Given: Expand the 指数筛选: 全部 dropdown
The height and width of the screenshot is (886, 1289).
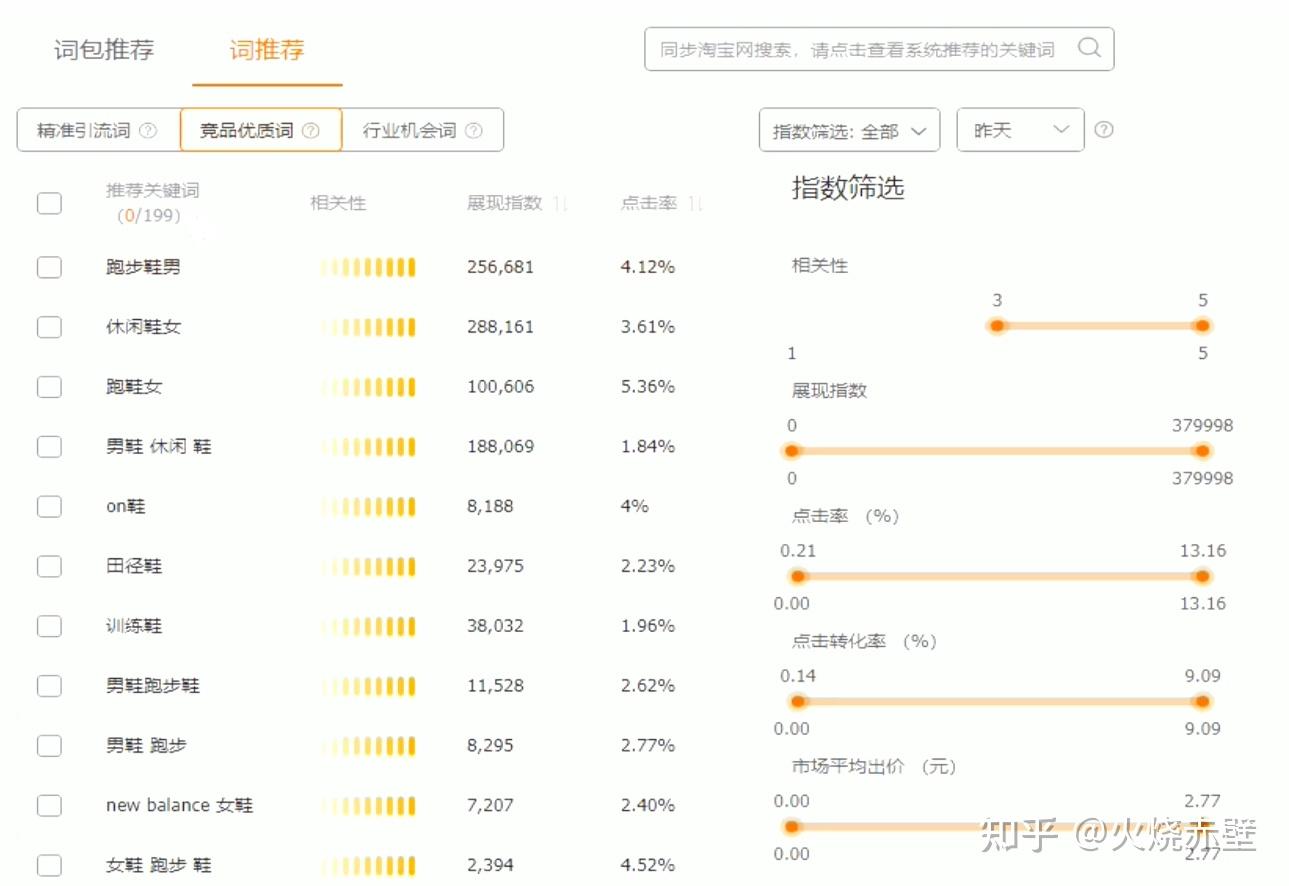Looking at the screenshot, I should click(850, 130).
